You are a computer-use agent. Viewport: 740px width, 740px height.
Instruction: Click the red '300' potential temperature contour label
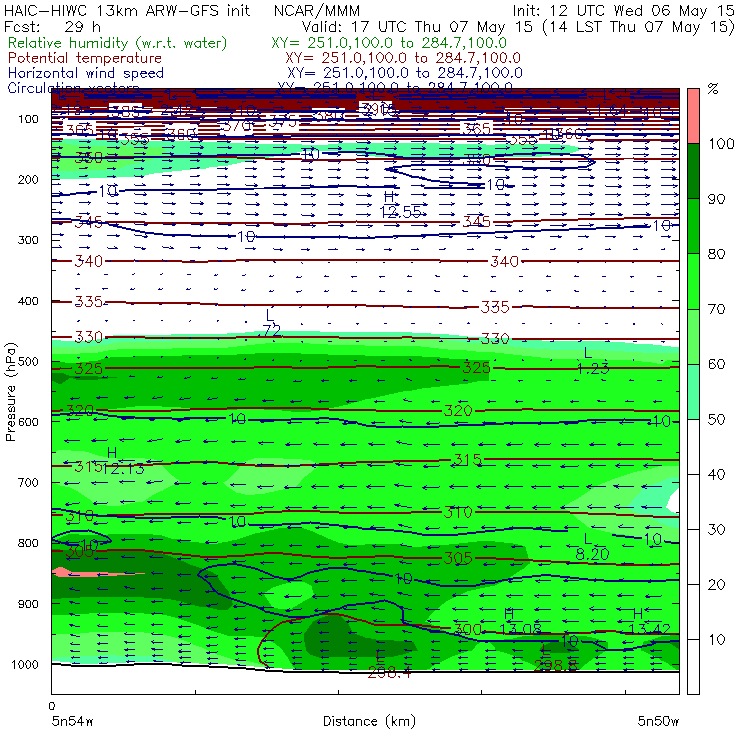click(468, 629)
